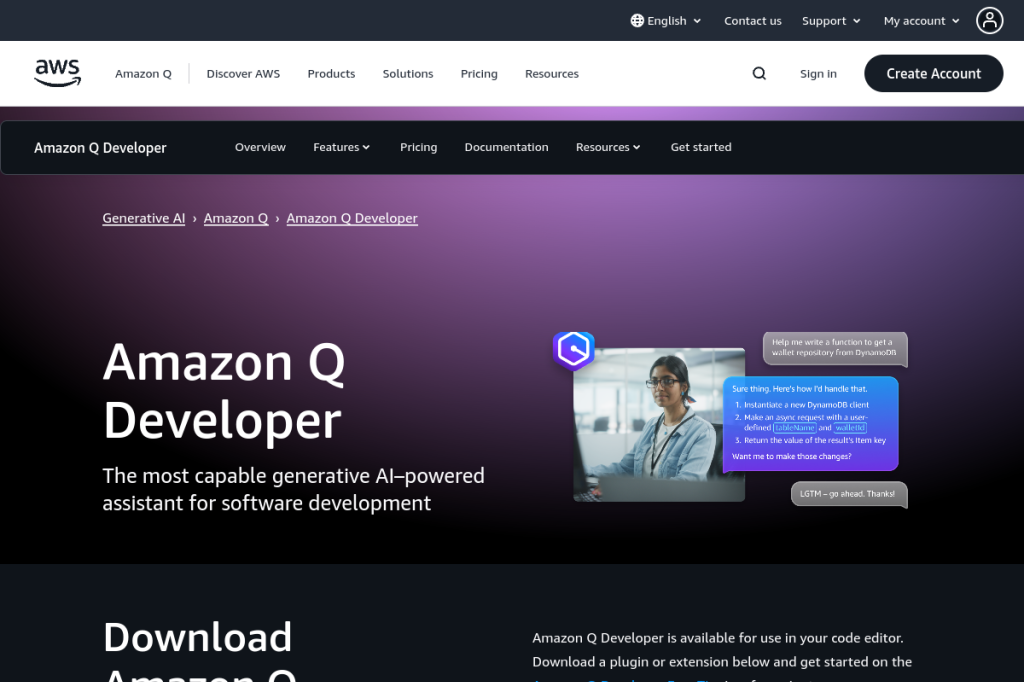The width and height of the screenshot is (1024, 682).
Task: Open Amazon Q in main navigation
Action: 143,74
